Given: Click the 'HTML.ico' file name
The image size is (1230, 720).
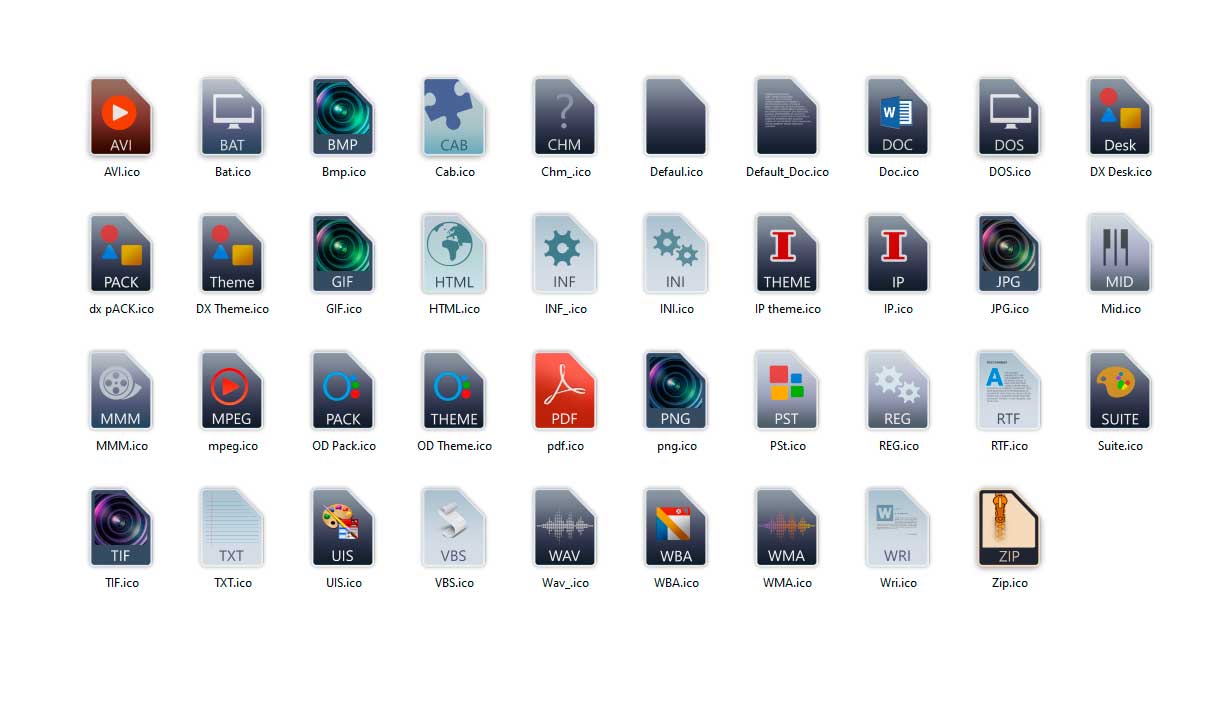Looking at the screenshot, I should (x=454, y=309).
